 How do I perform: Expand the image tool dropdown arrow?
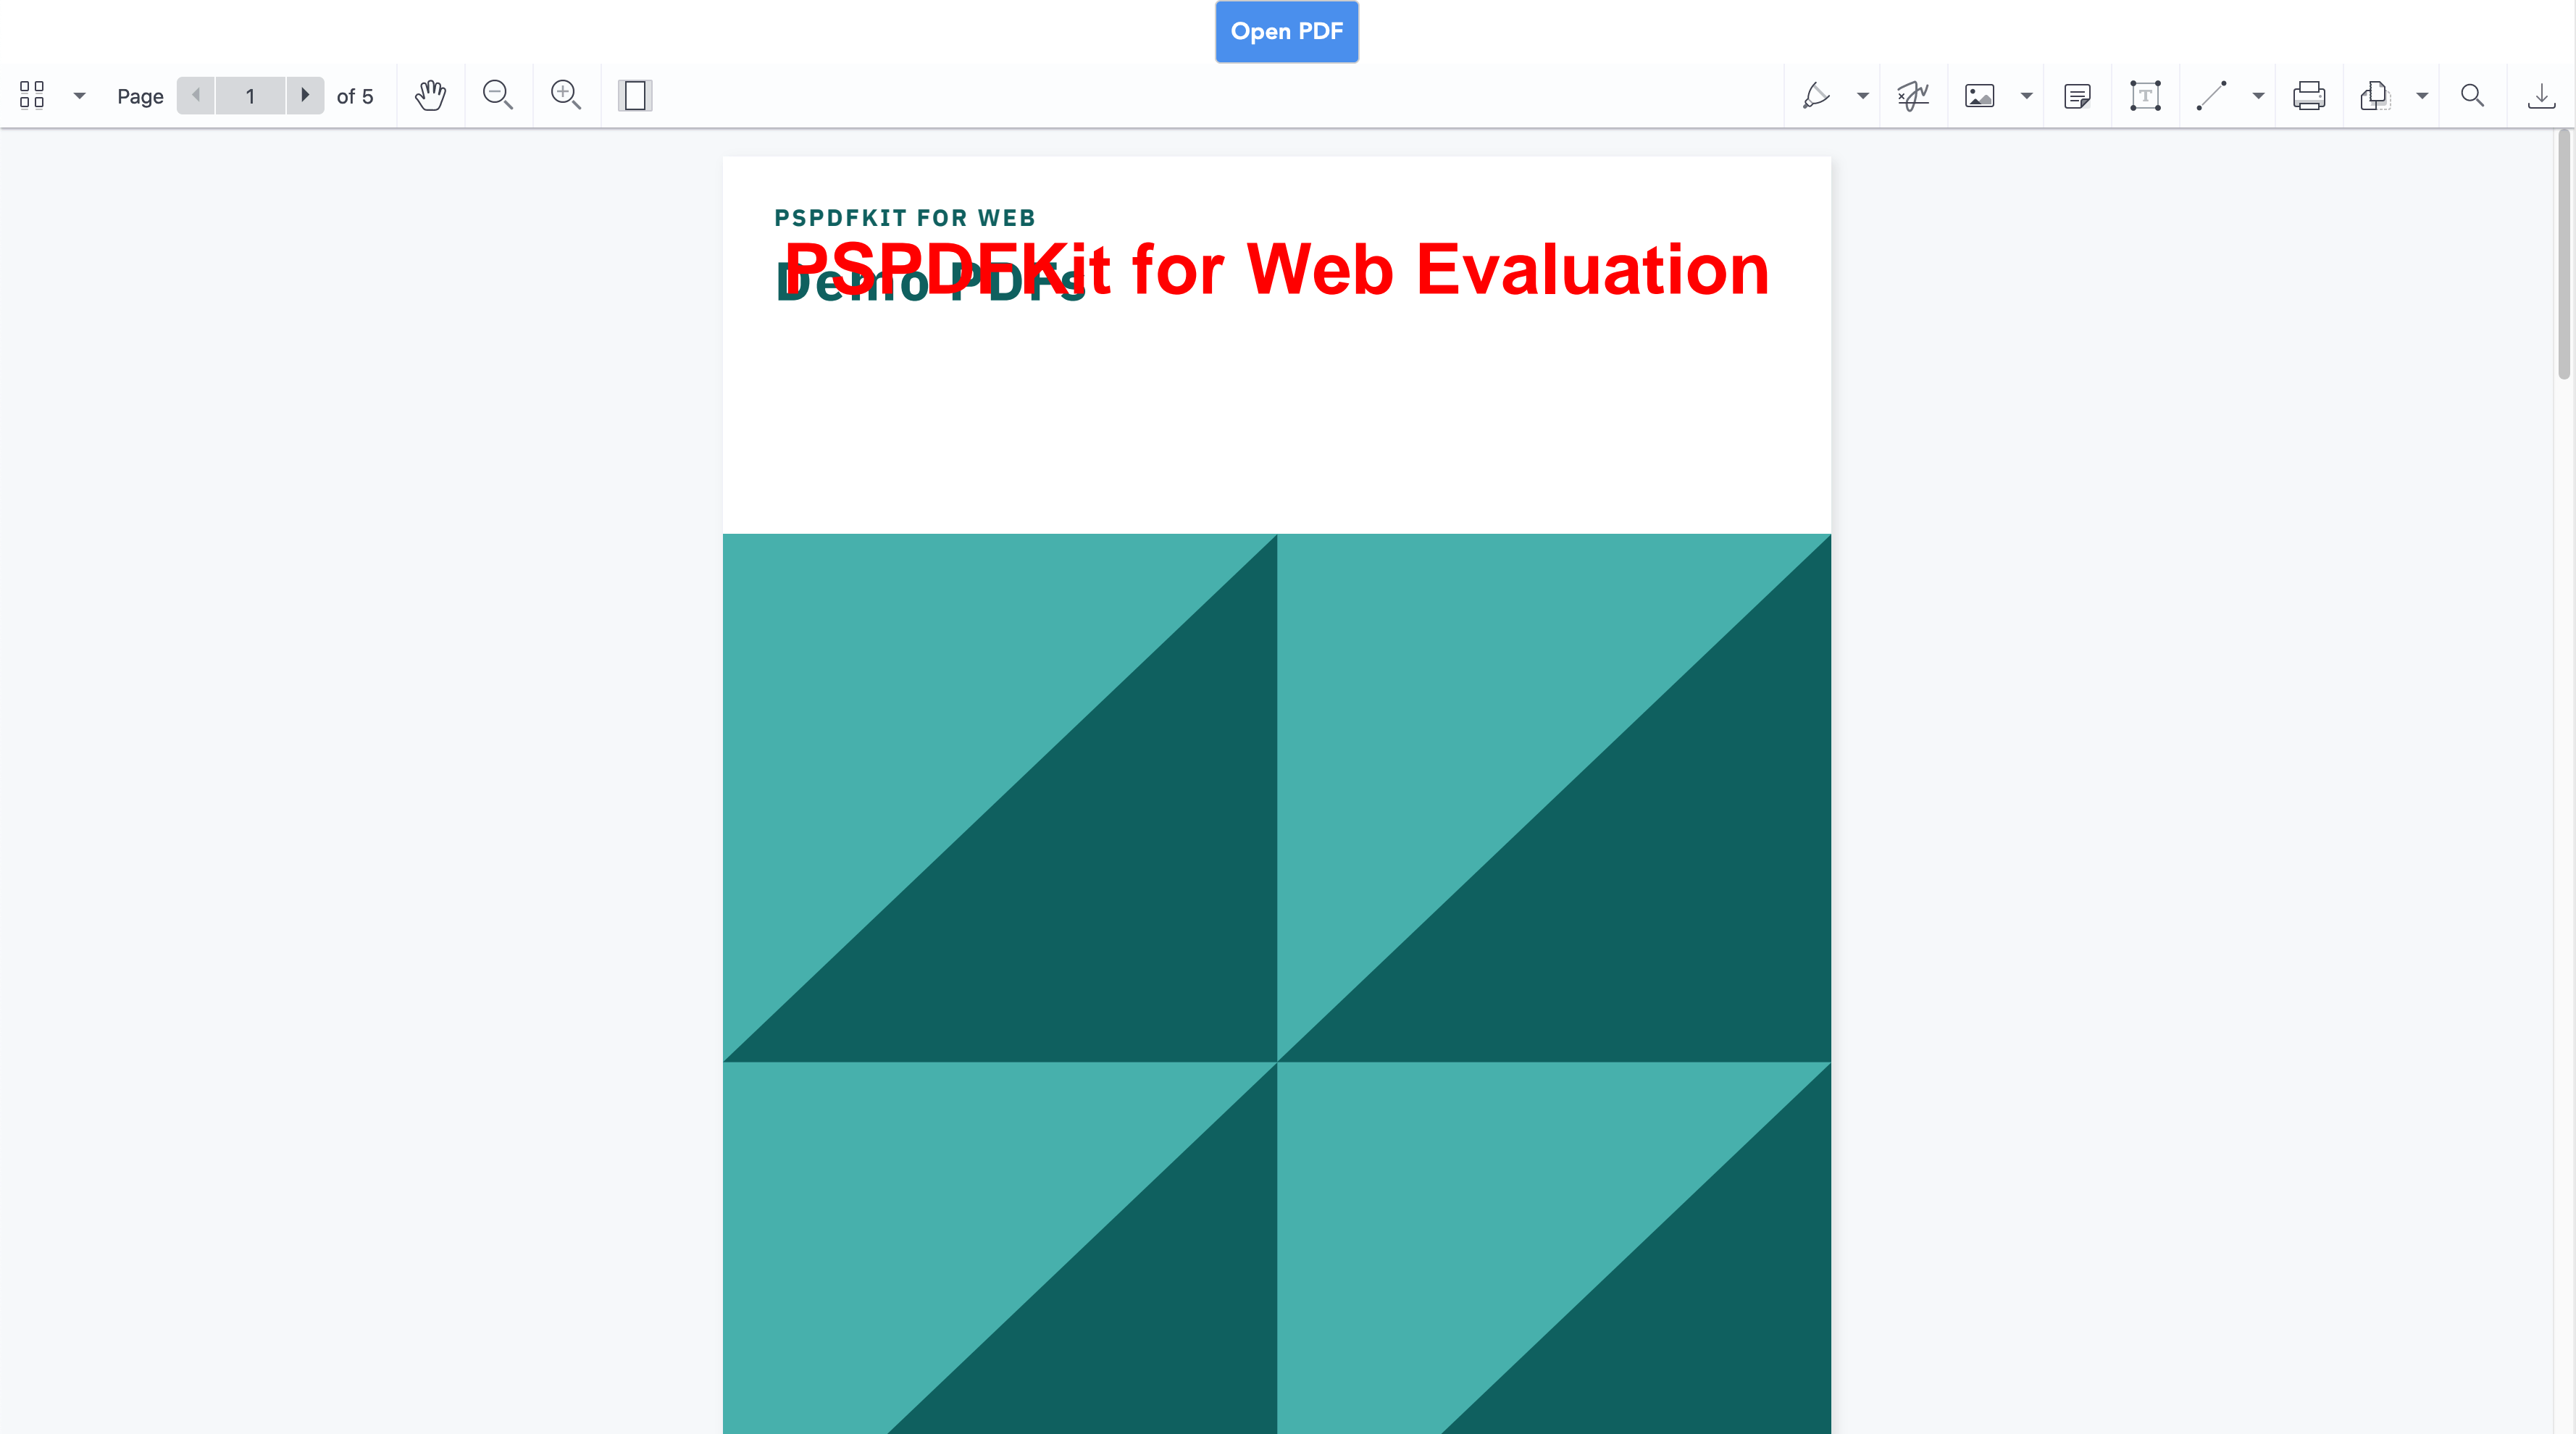point(2026,96)
